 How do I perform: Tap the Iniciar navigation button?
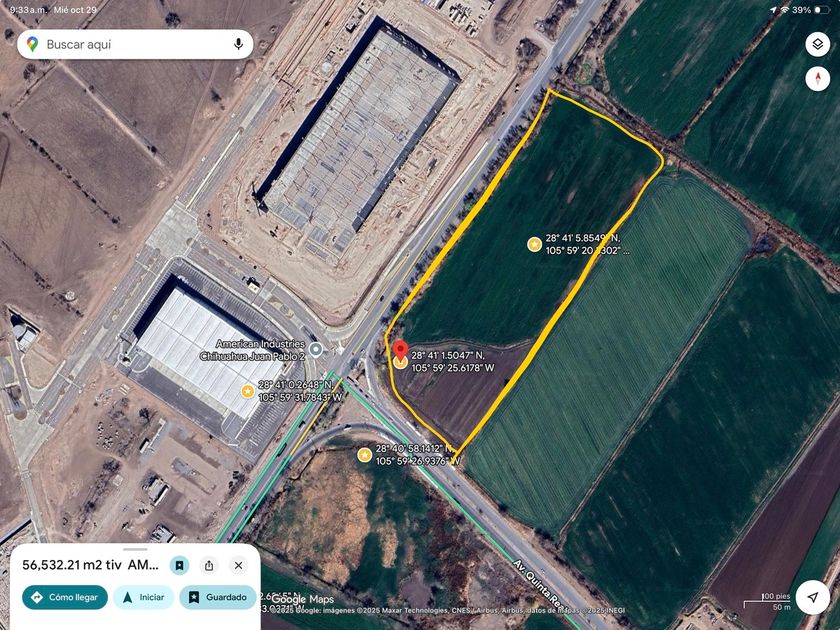(144, 597)
